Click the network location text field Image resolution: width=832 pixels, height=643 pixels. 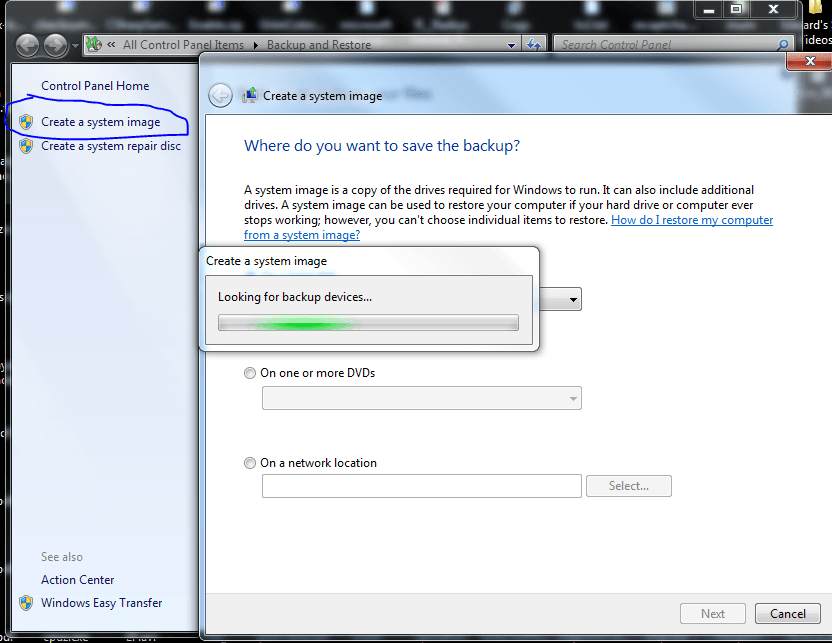click(421, 486)
